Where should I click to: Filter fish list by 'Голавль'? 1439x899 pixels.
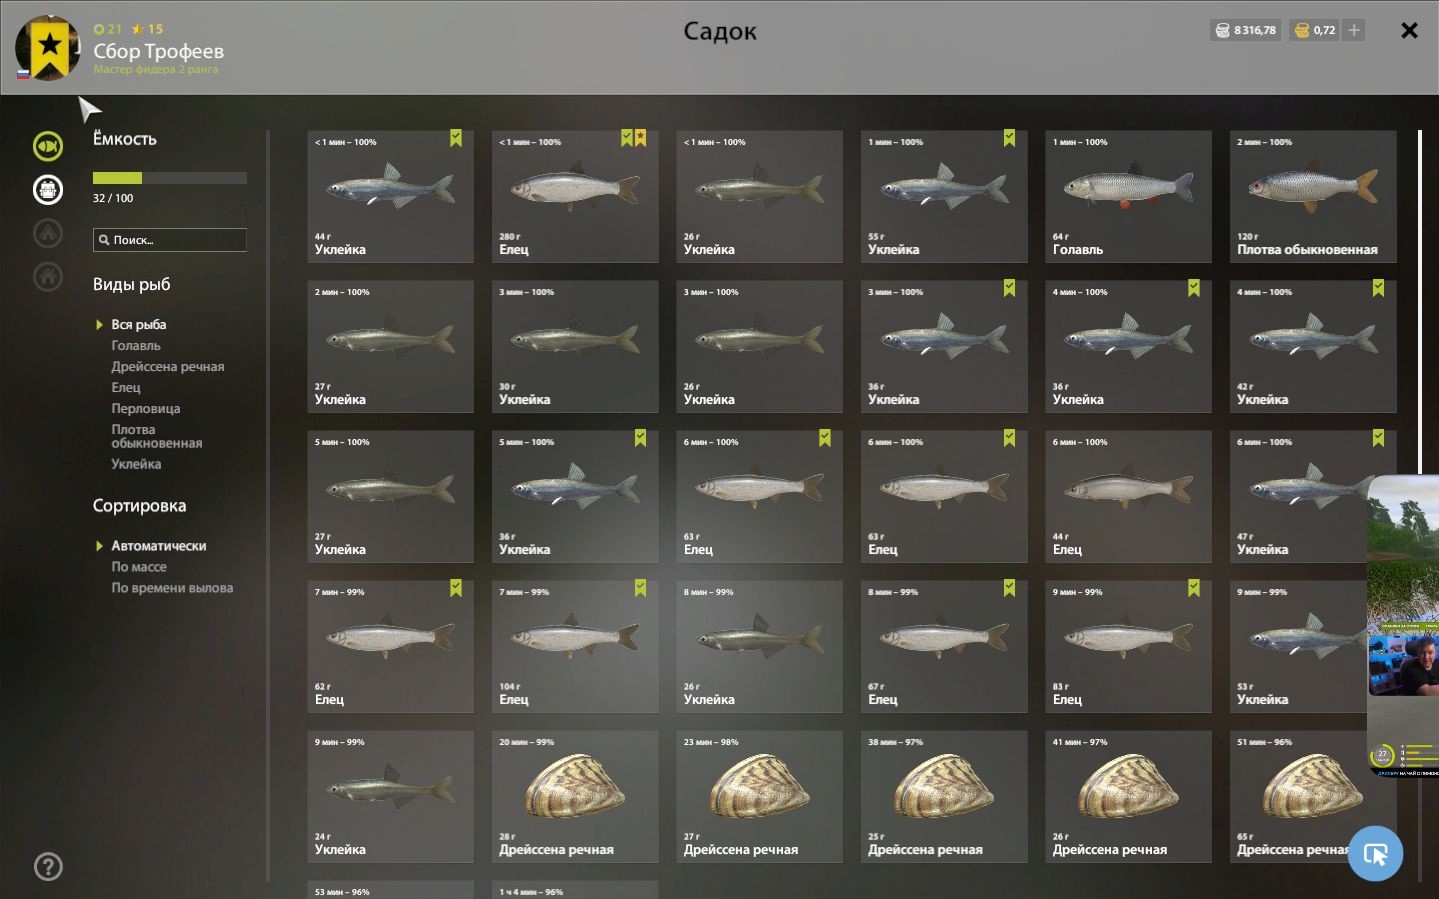(135, 346)
